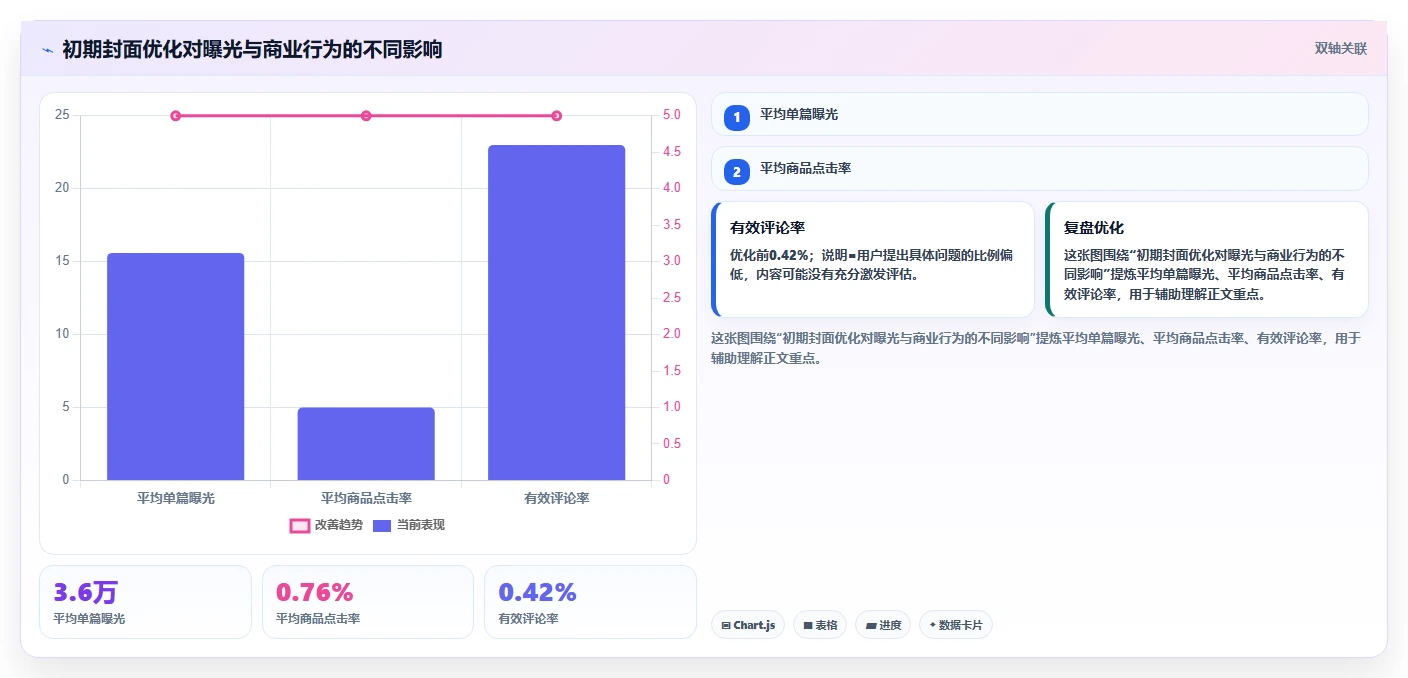Screen dimensions: 1408x678
Task: Open the 平均单篇曝光 list item
Action: (x=1039, y=114)
